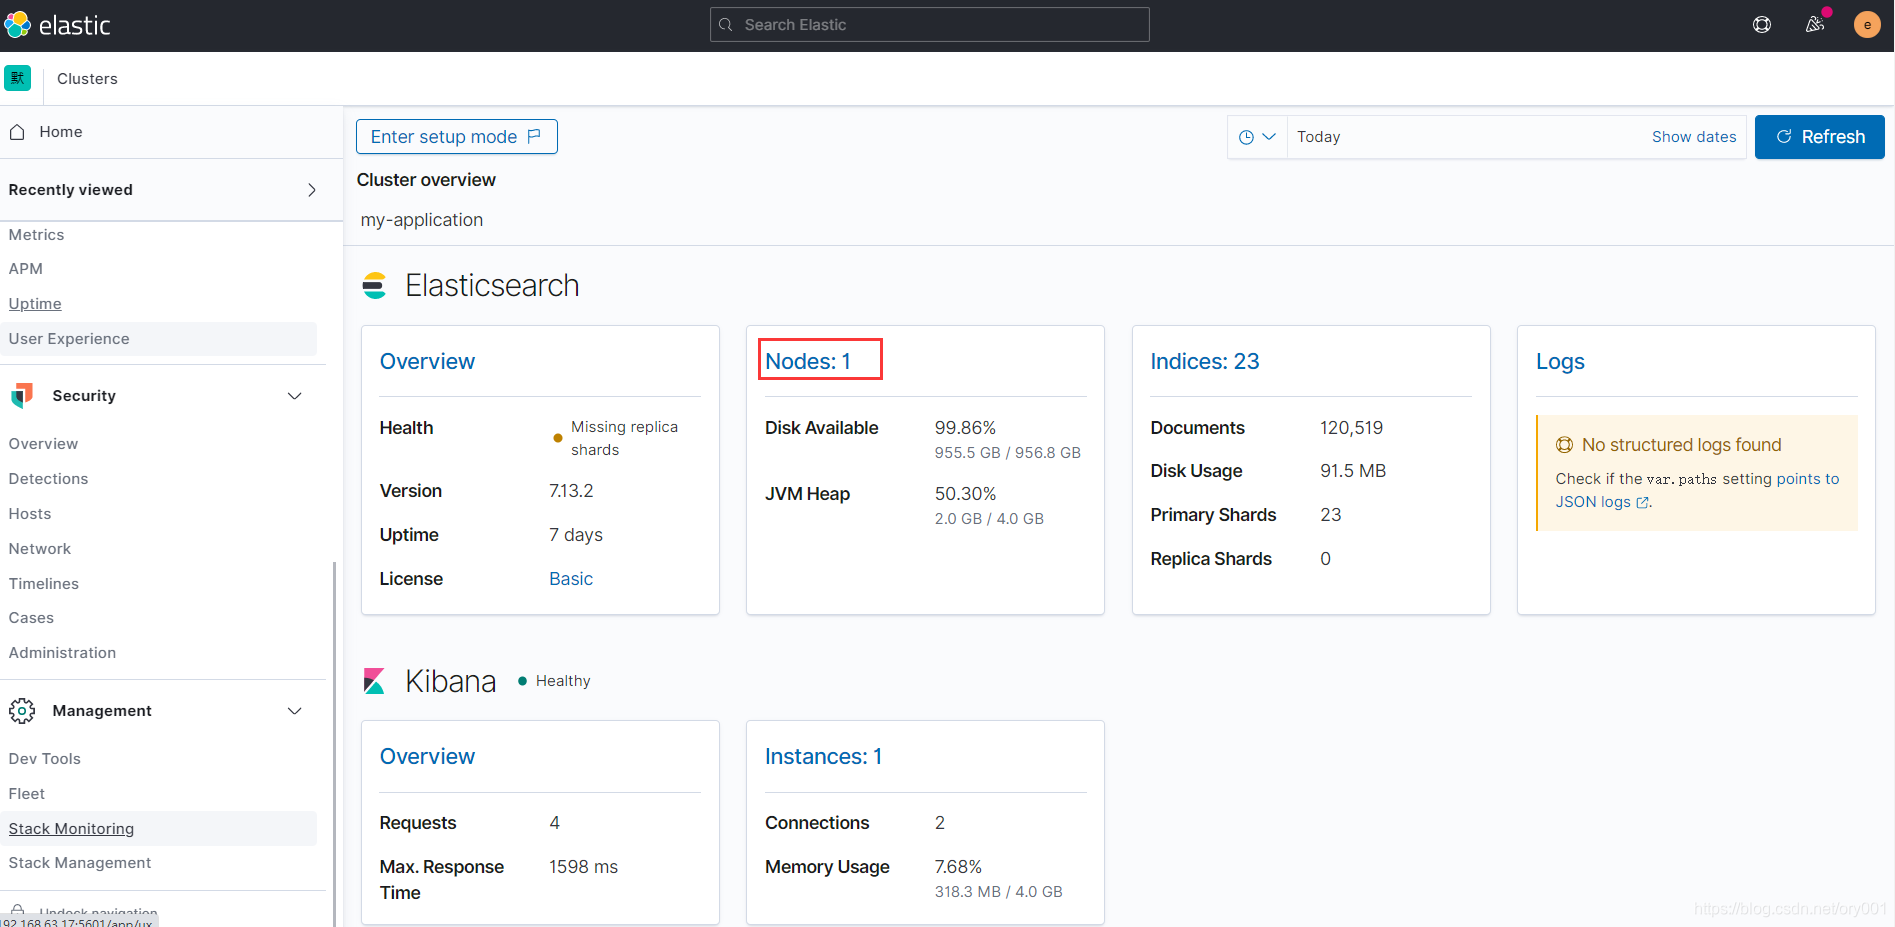Click the Security shield icon

coord(22,396)
